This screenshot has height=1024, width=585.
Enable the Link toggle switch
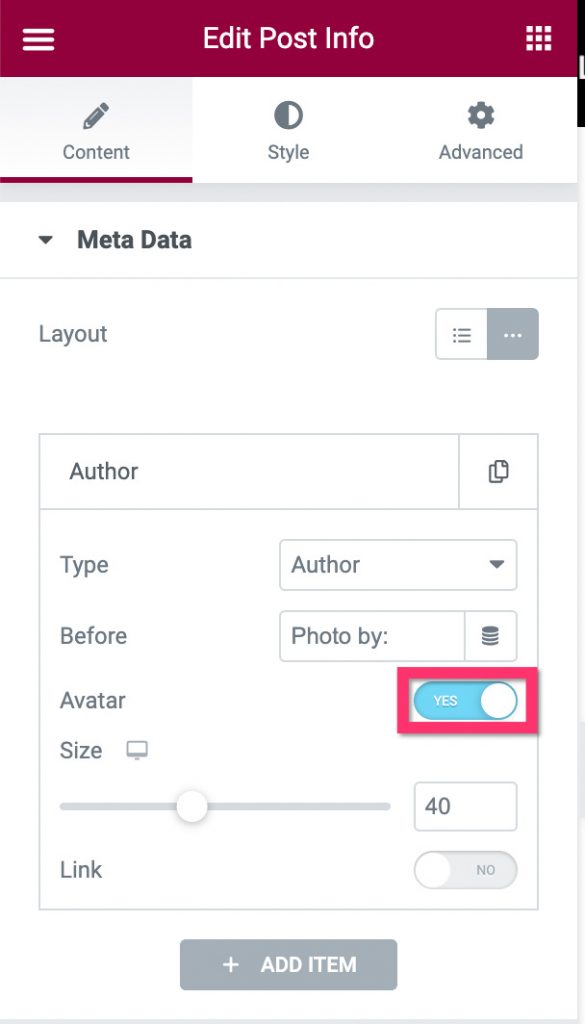[x=466, y=870]
